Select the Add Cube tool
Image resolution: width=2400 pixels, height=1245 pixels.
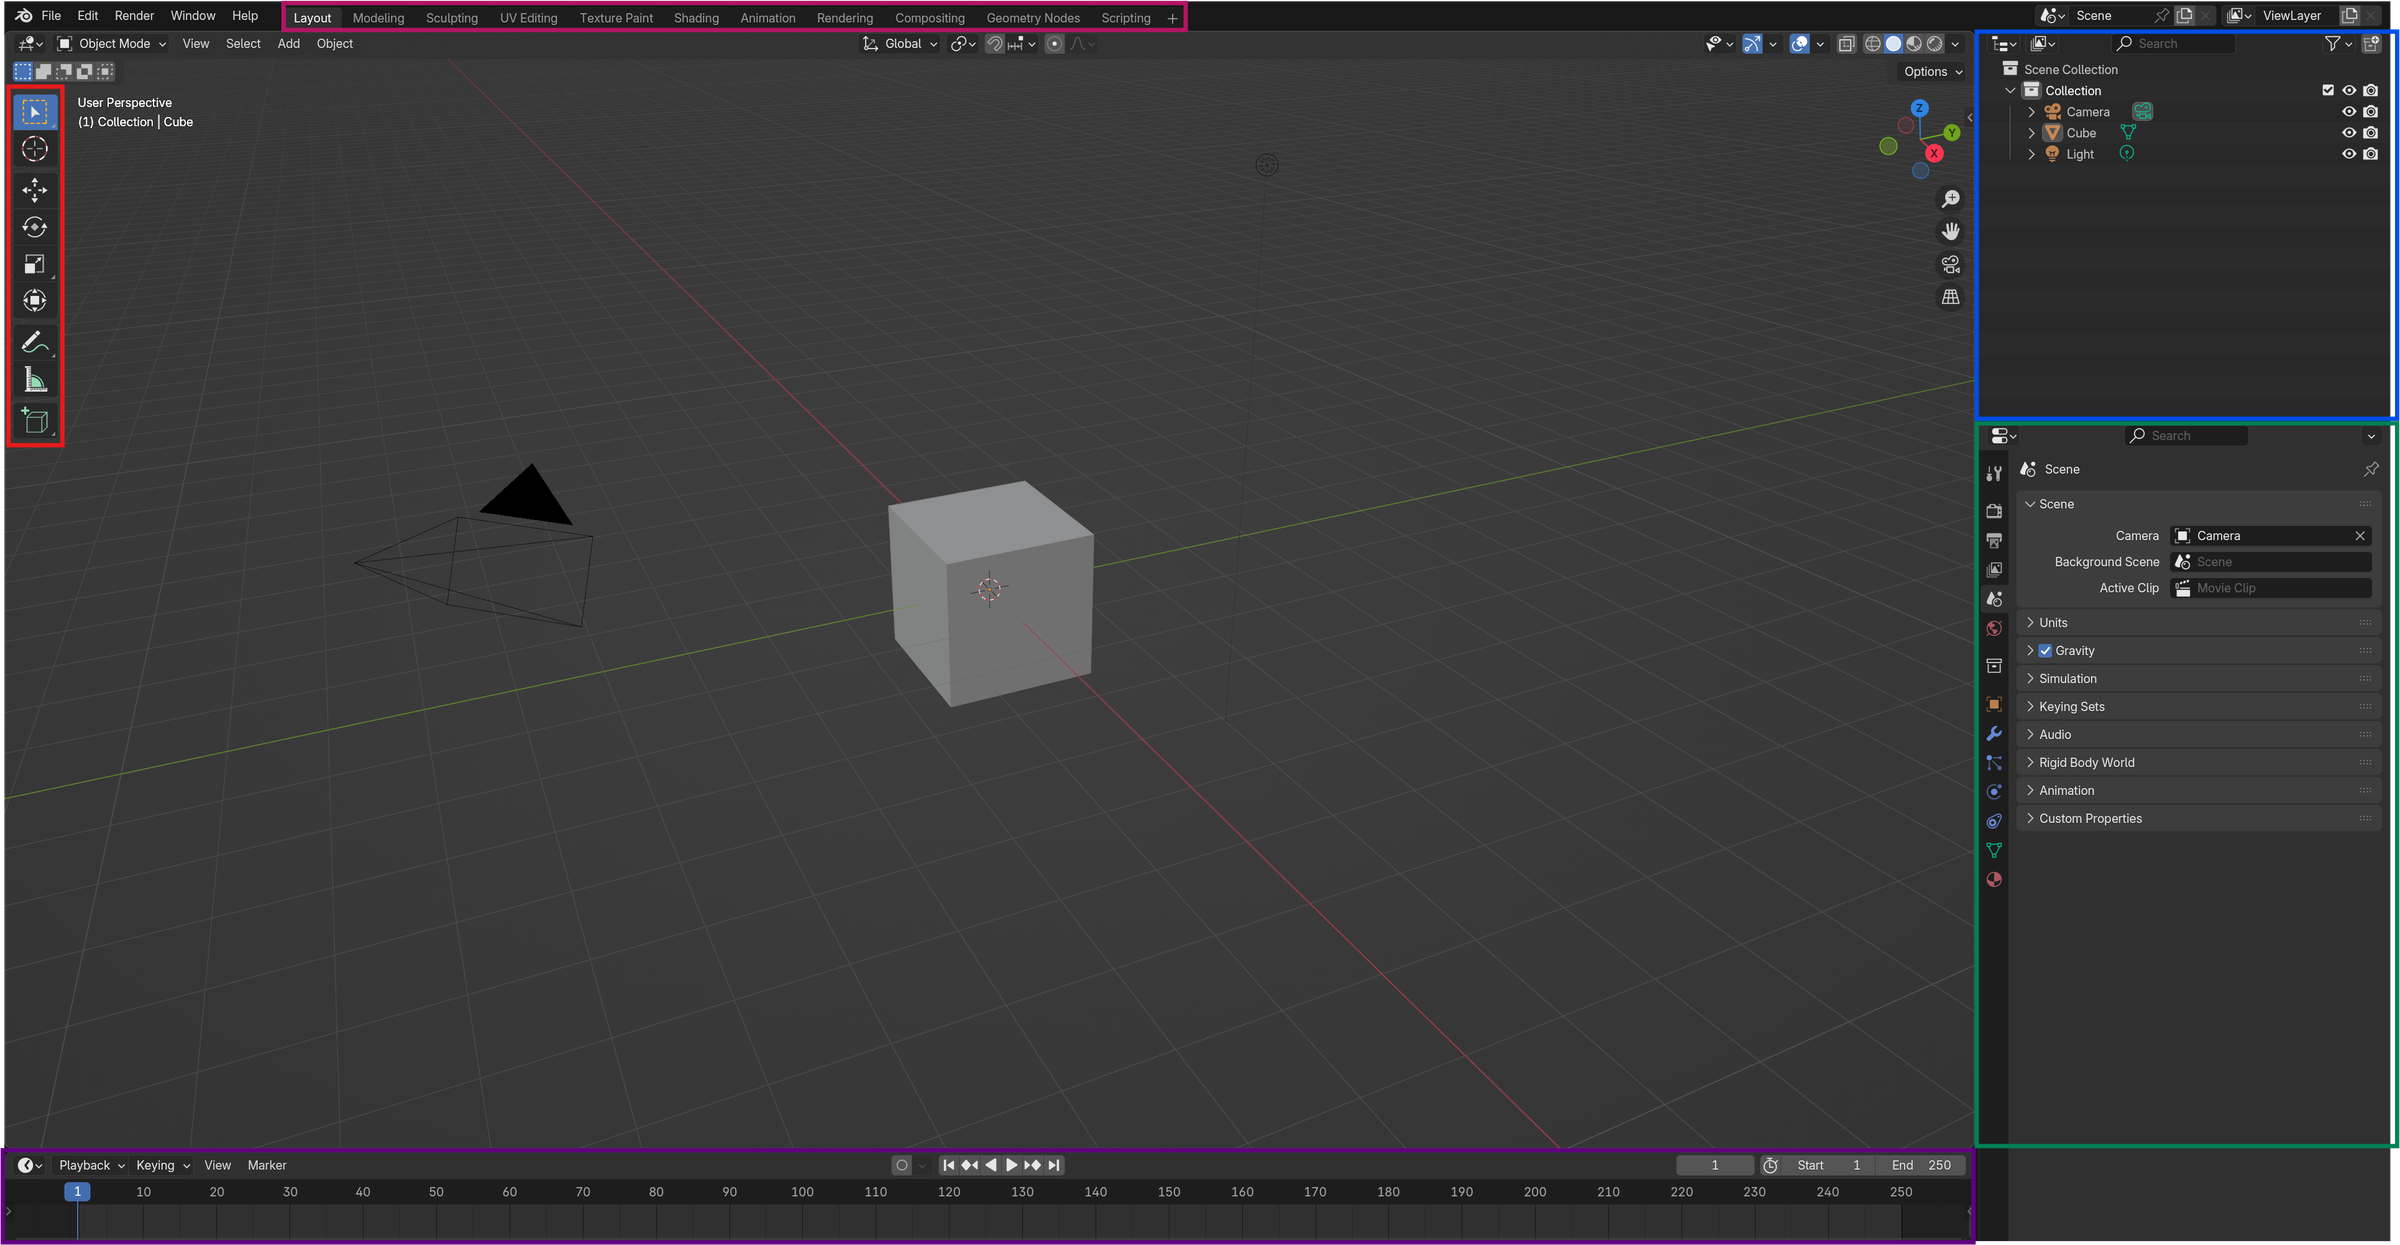click(35, 421)
